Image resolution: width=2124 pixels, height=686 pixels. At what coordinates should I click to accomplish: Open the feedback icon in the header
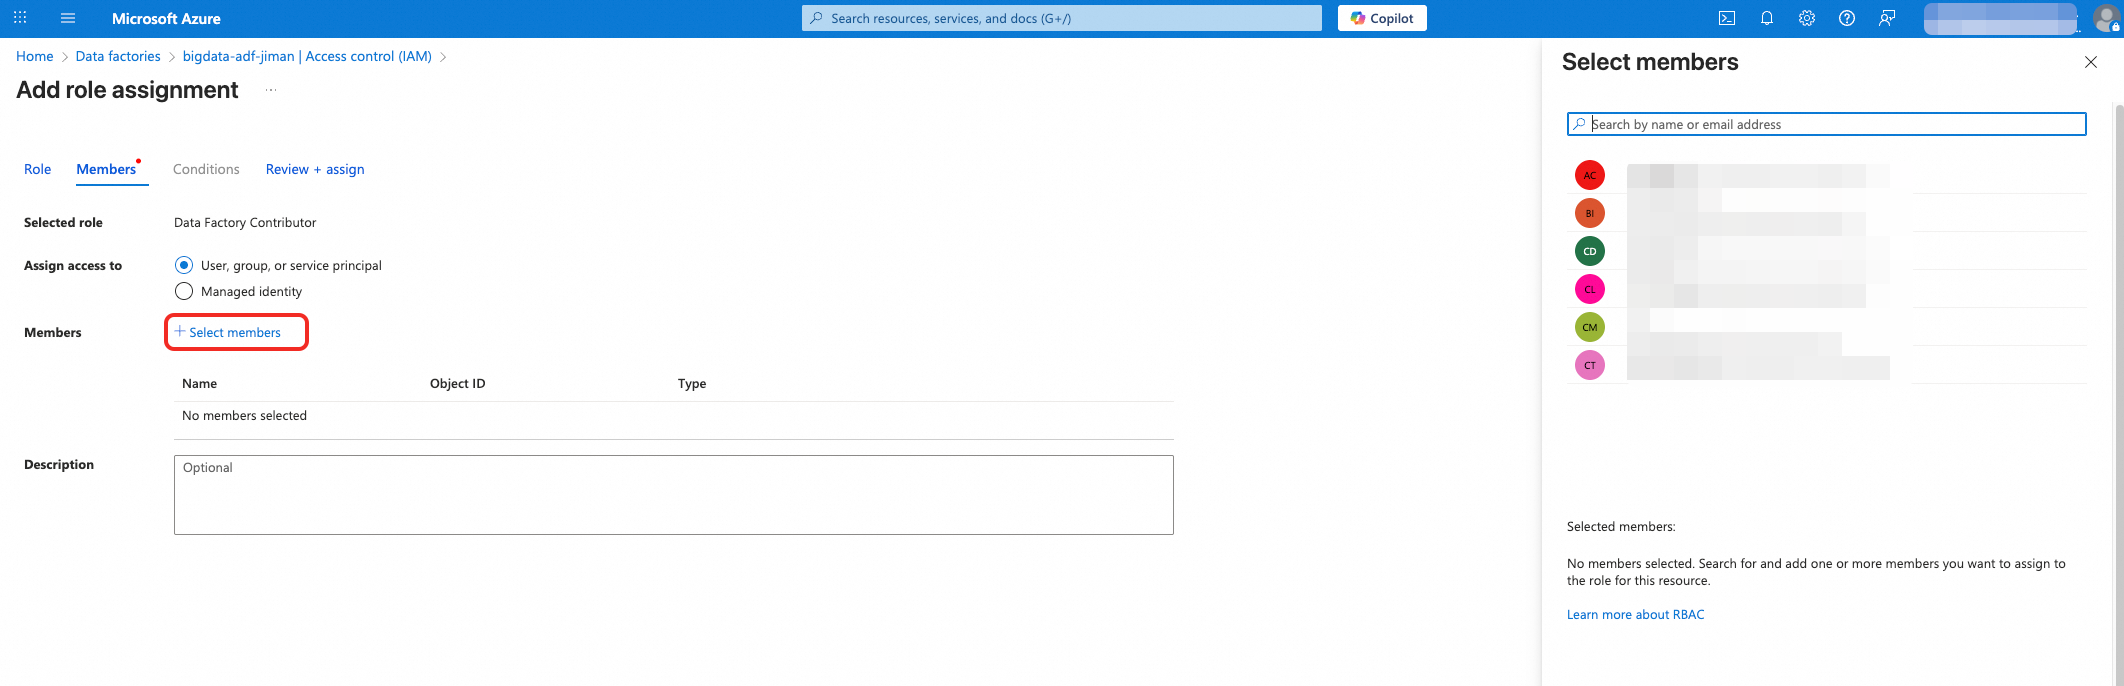tap(1887, 18)
